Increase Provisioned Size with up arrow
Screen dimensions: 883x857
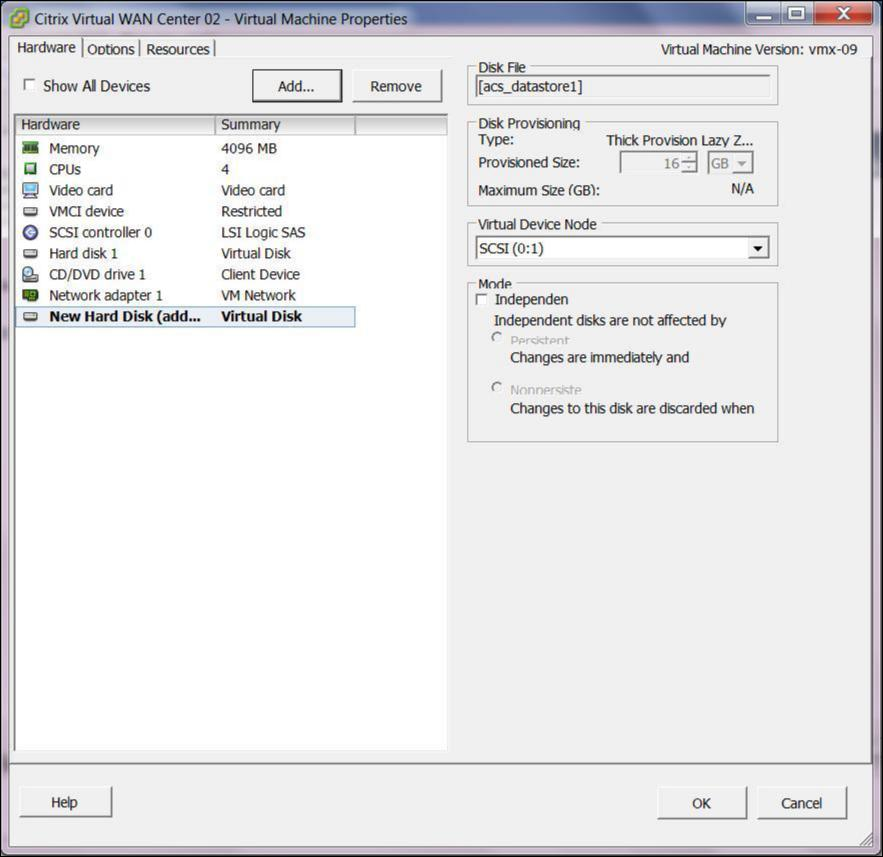point(689,157)
